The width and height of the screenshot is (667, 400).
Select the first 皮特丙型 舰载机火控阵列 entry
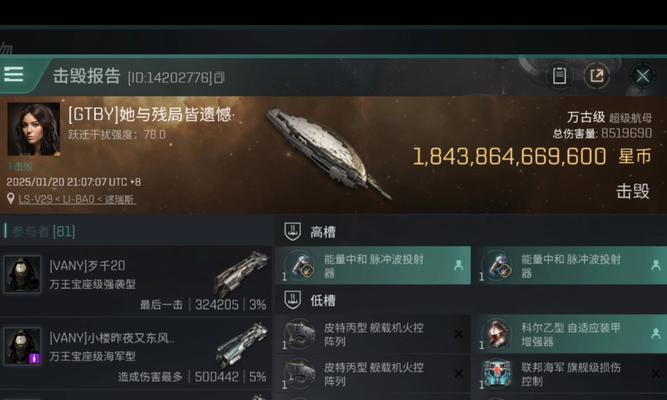tap(373, 334)
